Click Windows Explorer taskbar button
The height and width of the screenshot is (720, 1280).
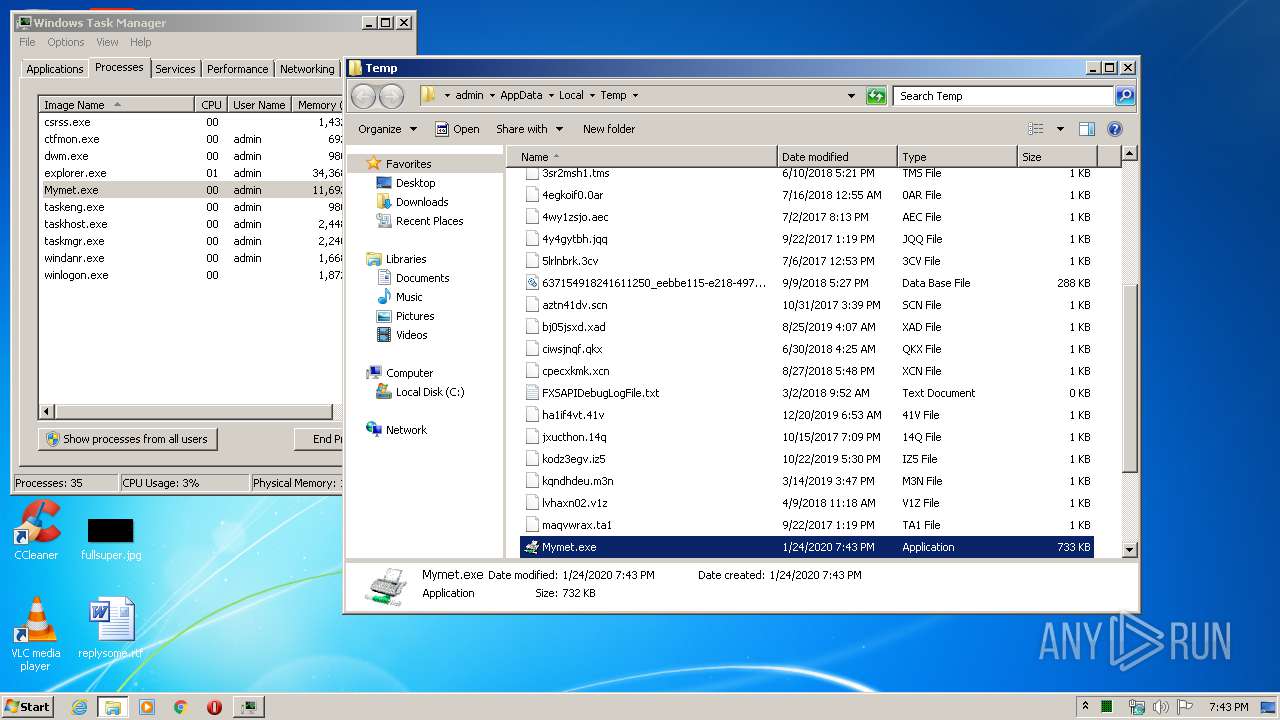(113, 707)
